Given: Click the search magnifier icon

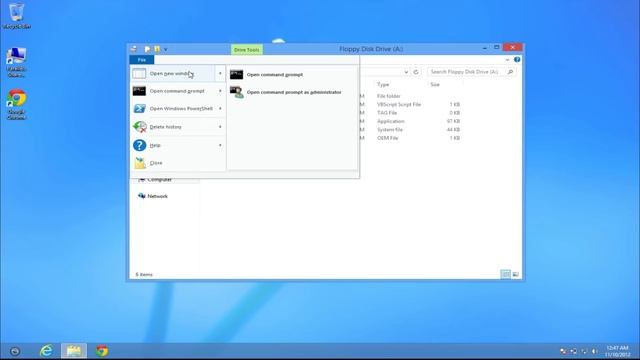Looking at the screenshot, I should coord(510,72).
